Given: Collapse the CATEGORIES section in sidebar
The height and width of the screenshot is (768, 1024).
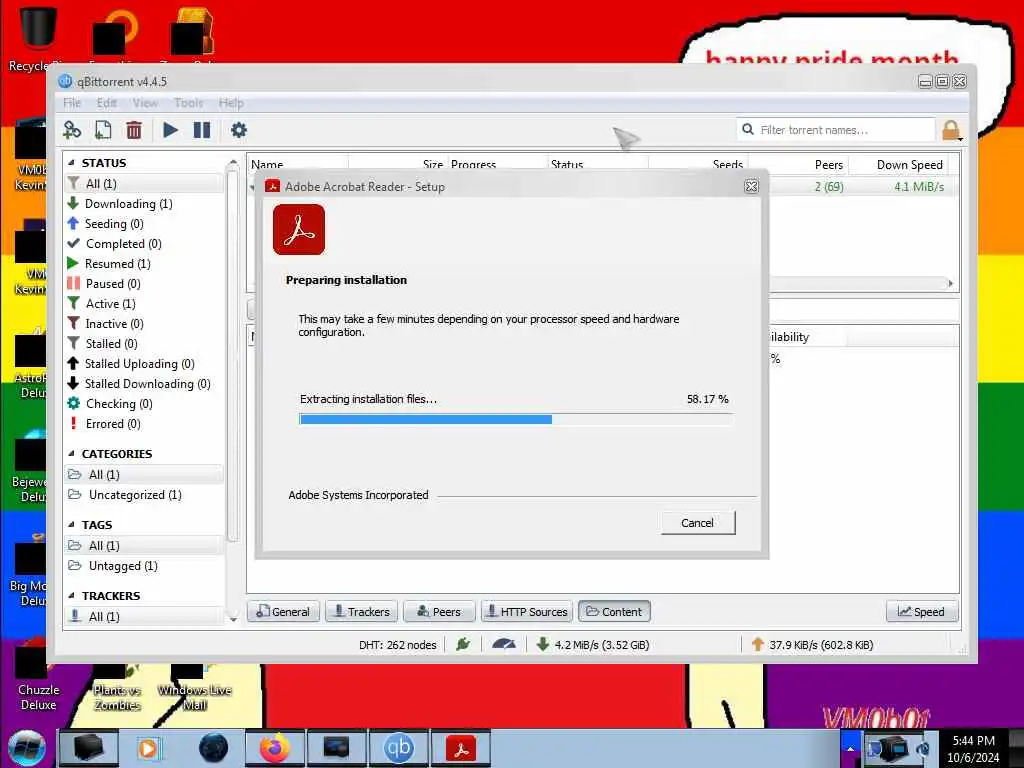Looking at the screenshot, I should tap(71, 453).
